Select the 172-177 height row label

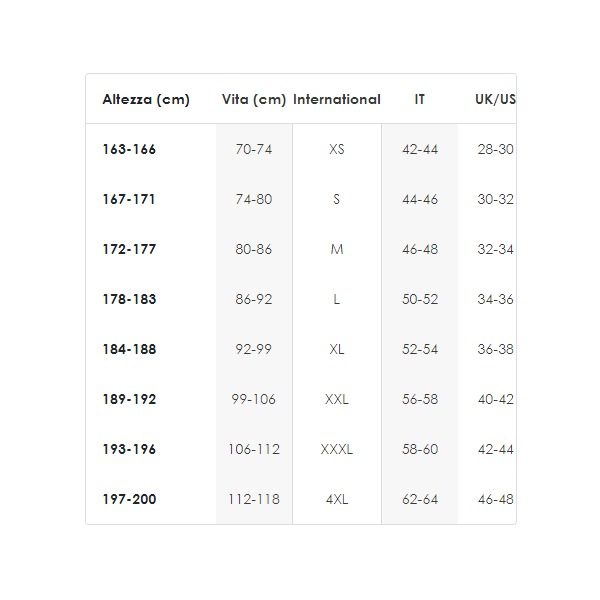[129, 250]
